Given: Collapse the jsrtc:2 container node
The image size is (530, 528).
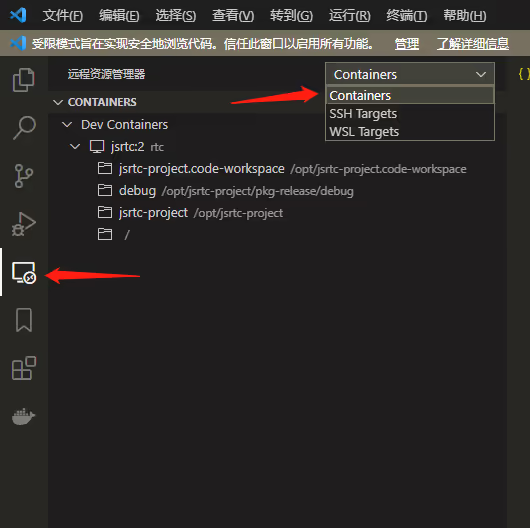Looking at the screenshot, I should (x=117, y=147).
